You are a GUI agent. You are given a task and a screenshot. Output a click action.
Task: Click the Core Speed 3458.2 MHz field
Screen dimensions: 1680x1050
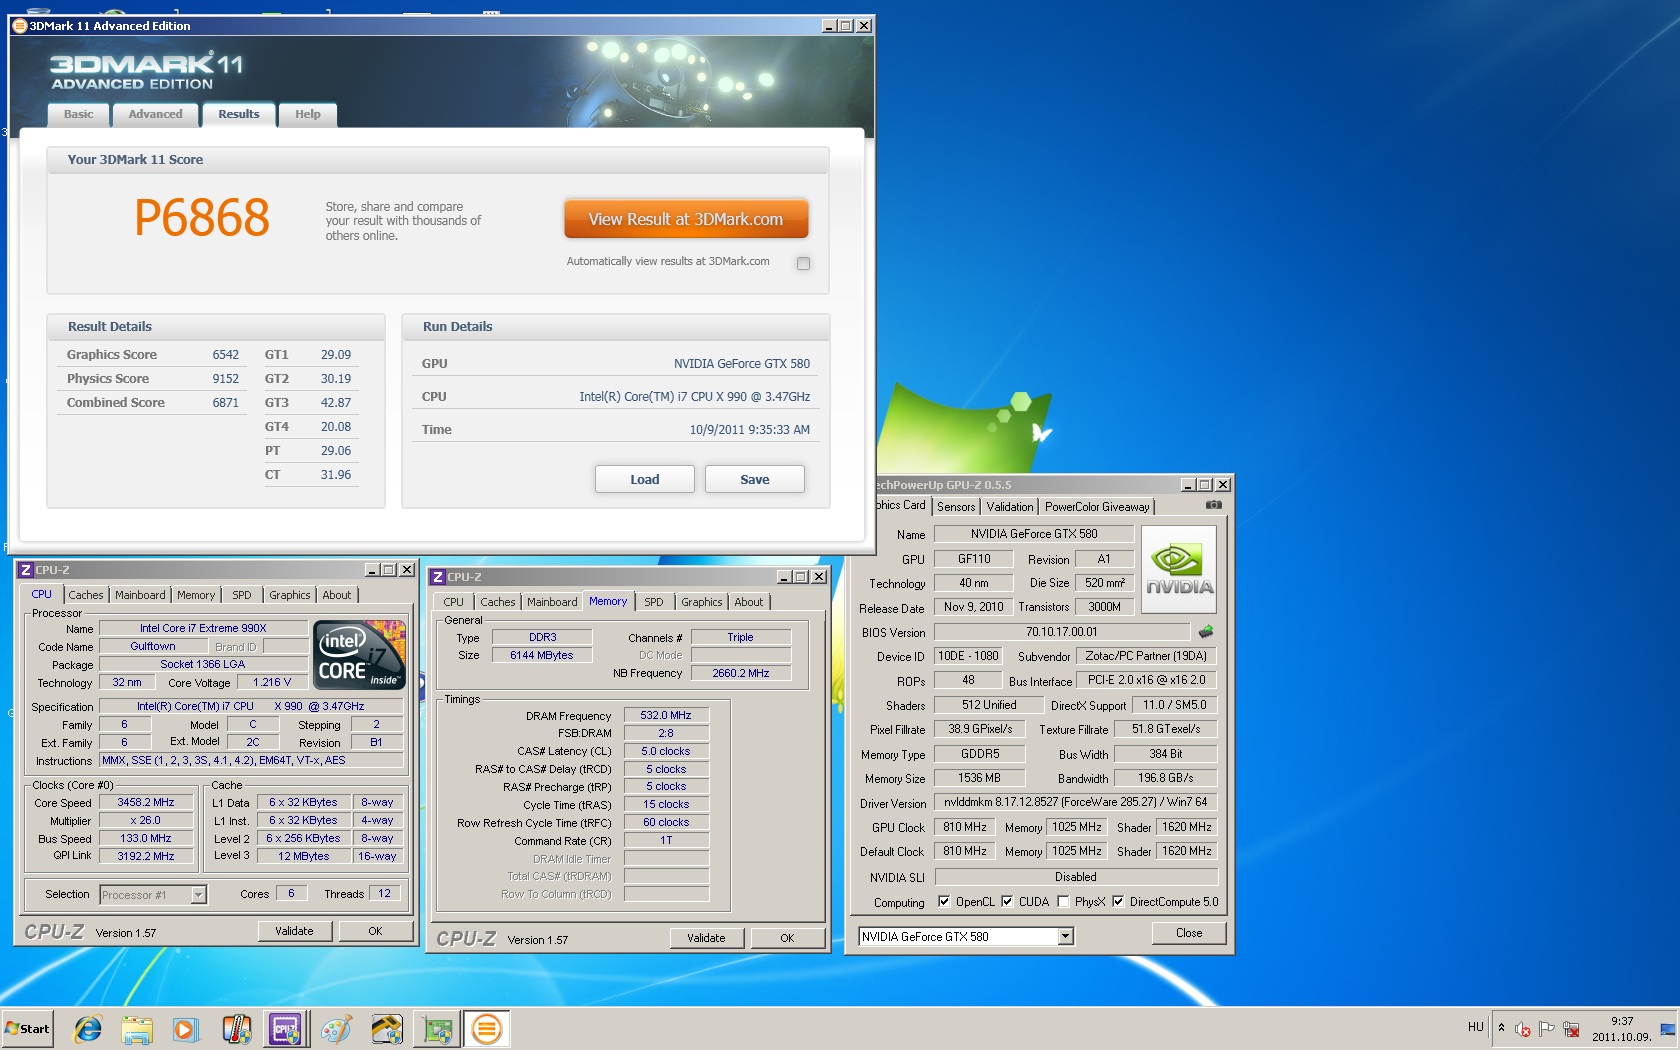click(146, 802)
